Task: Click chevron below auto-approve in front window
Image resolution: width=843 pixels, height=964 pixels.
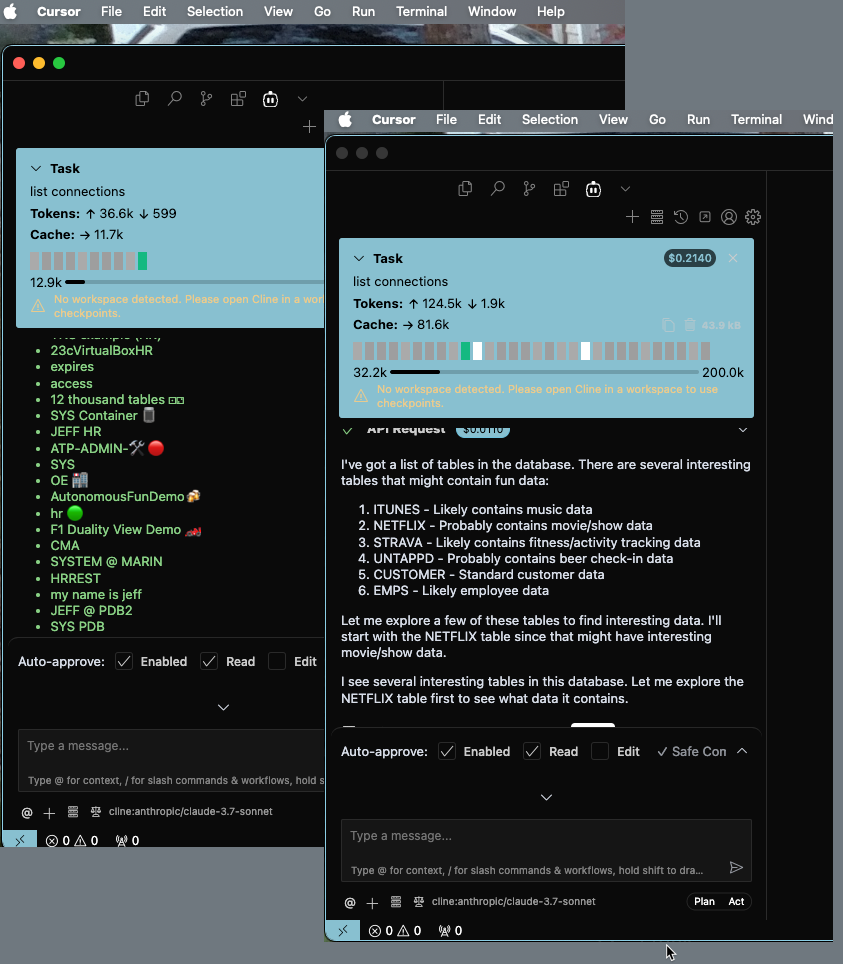Action: (x=546, y=797)
